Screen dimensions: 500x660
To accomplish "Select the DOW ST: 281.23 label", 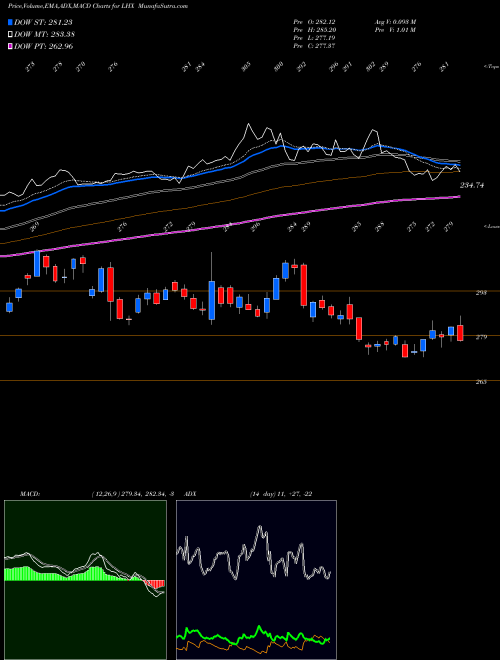I will click(x=43, y=22).
